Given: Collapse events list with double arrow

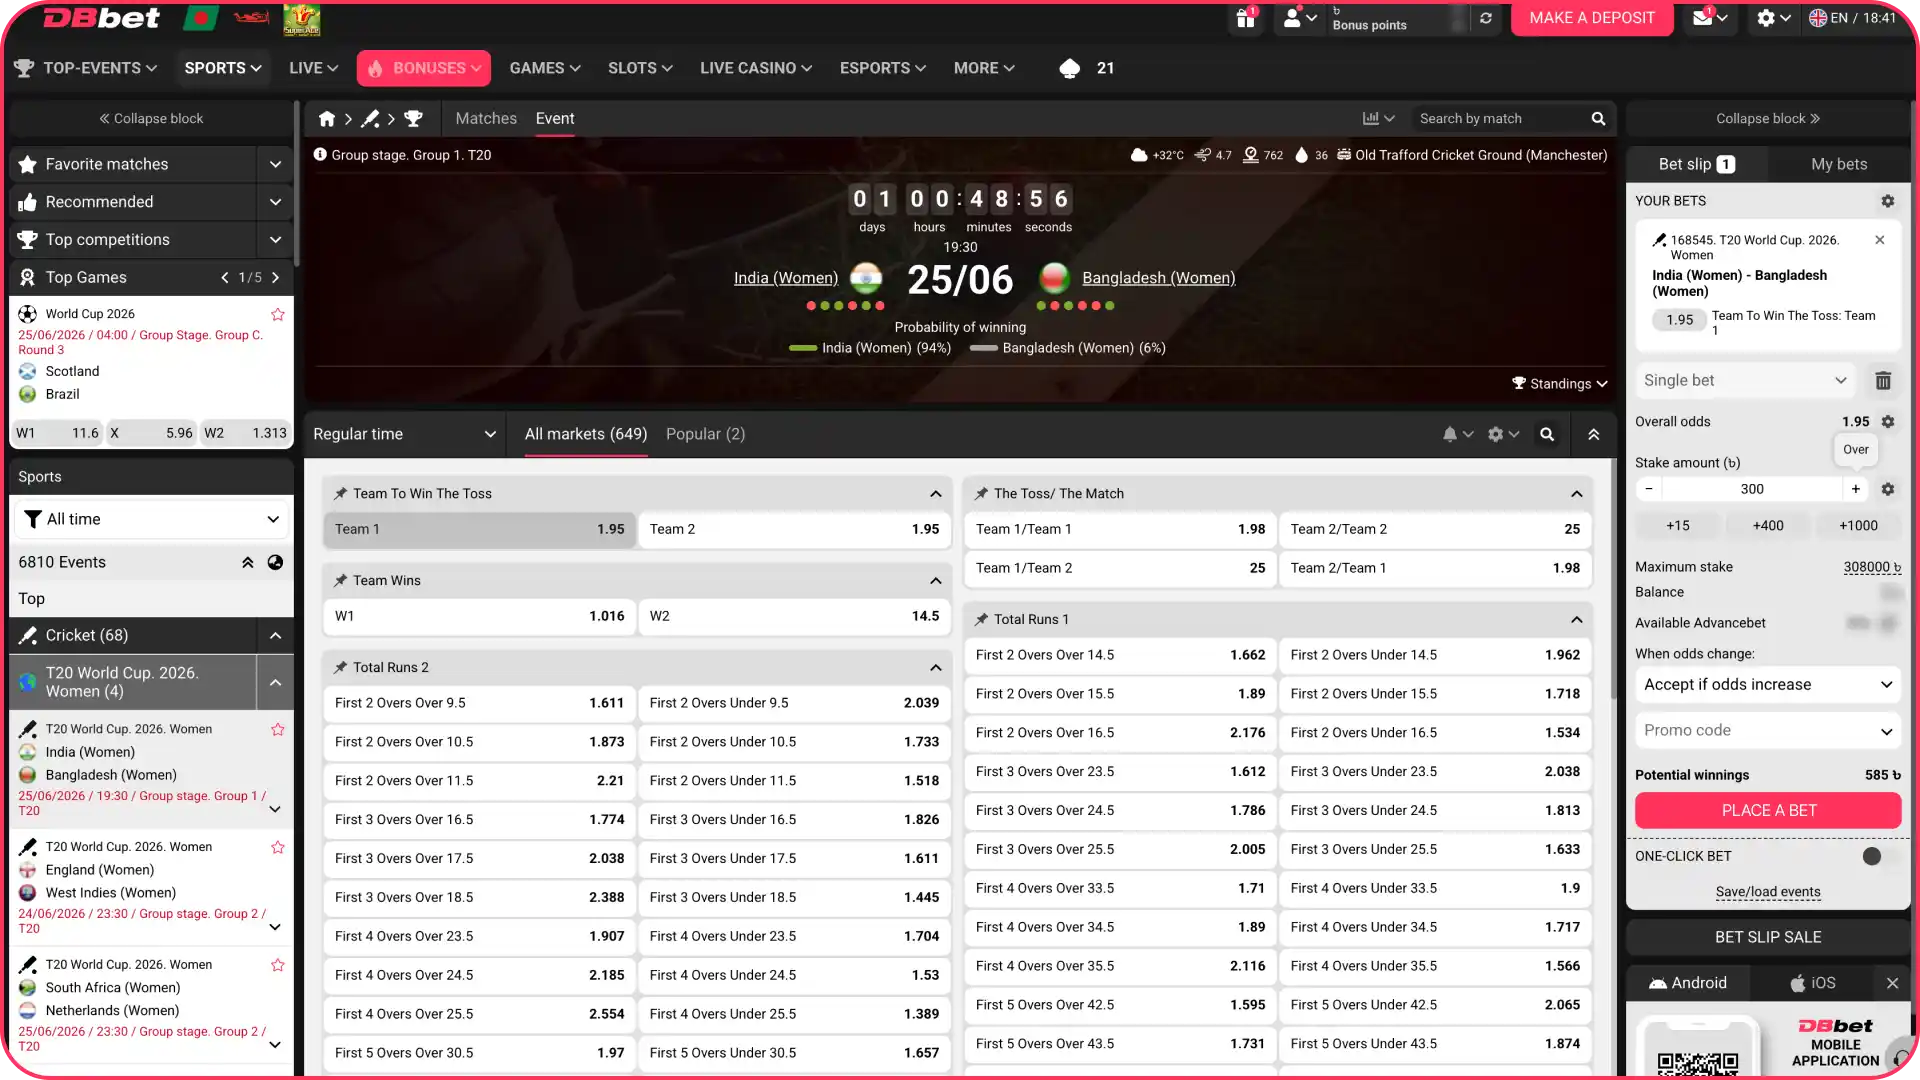Looking at the screenshot, I should (247, 563).
